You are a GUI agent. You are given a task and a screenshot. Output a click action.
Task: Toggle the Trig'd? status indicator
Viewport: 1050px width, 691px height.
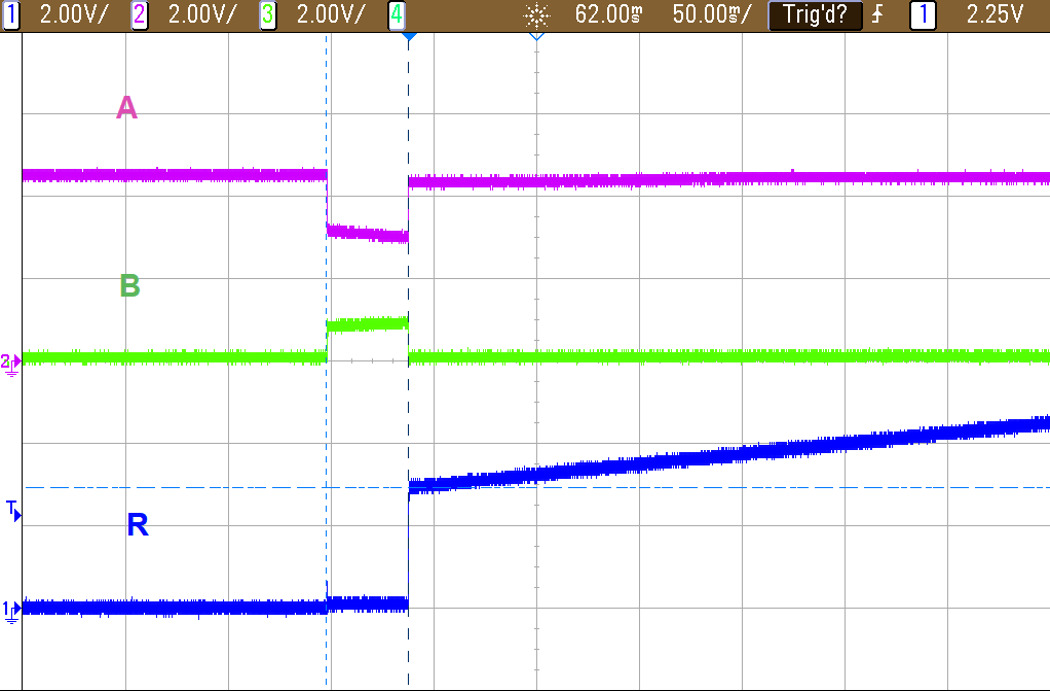815,15
